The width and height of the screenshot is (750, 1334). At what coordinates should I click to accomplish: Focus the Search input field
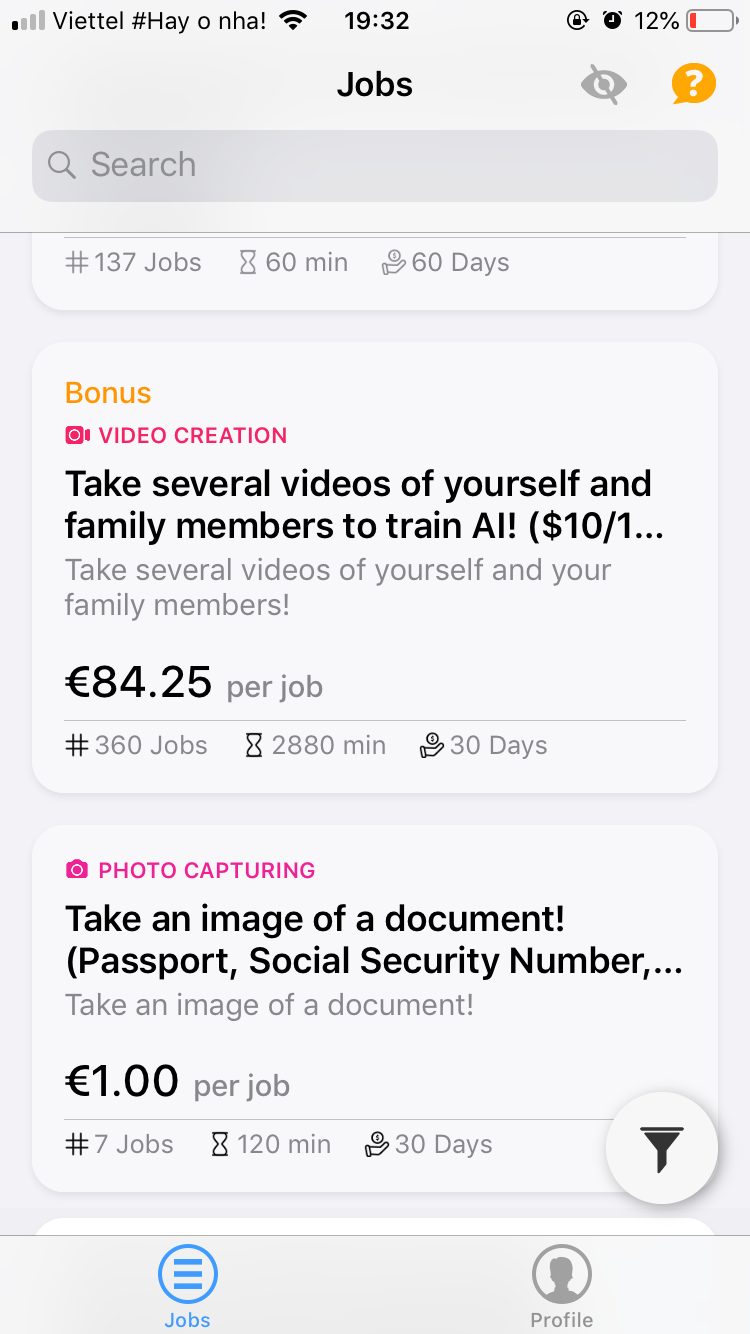[x=375, y=165]
